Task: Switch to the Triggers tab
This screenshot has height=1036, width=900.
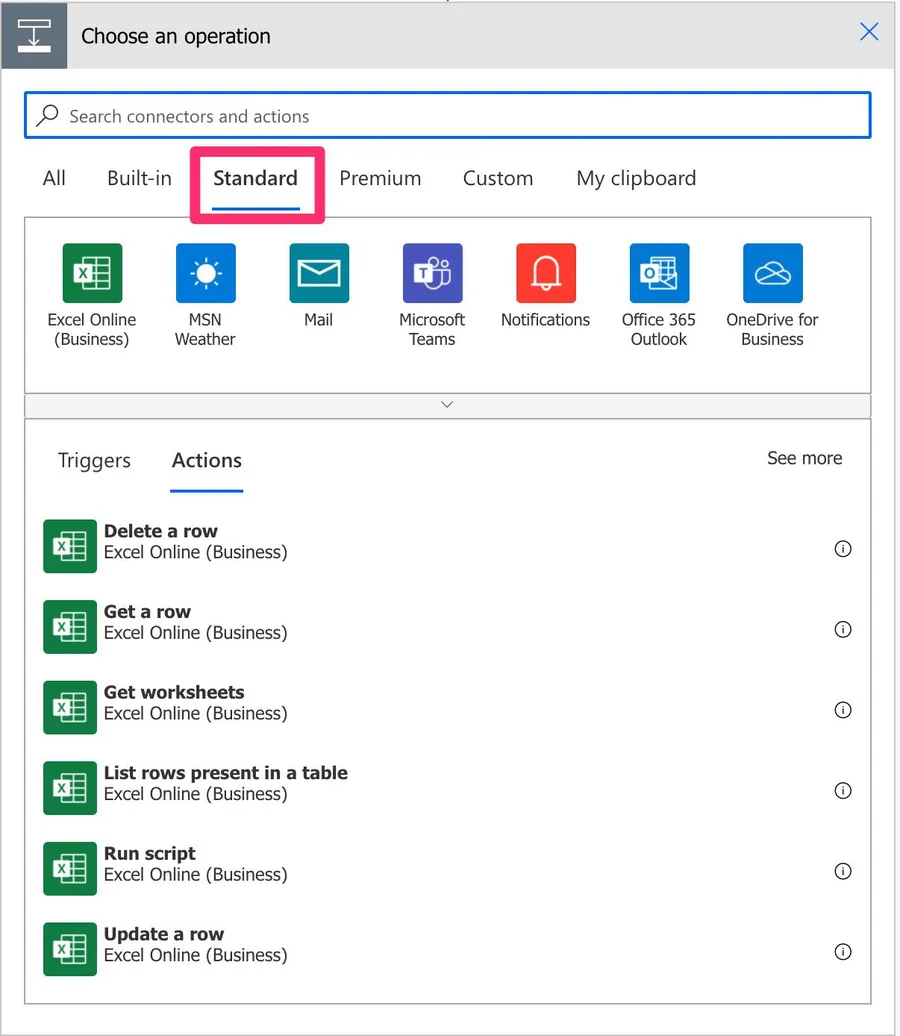Action: pos(94,461)
